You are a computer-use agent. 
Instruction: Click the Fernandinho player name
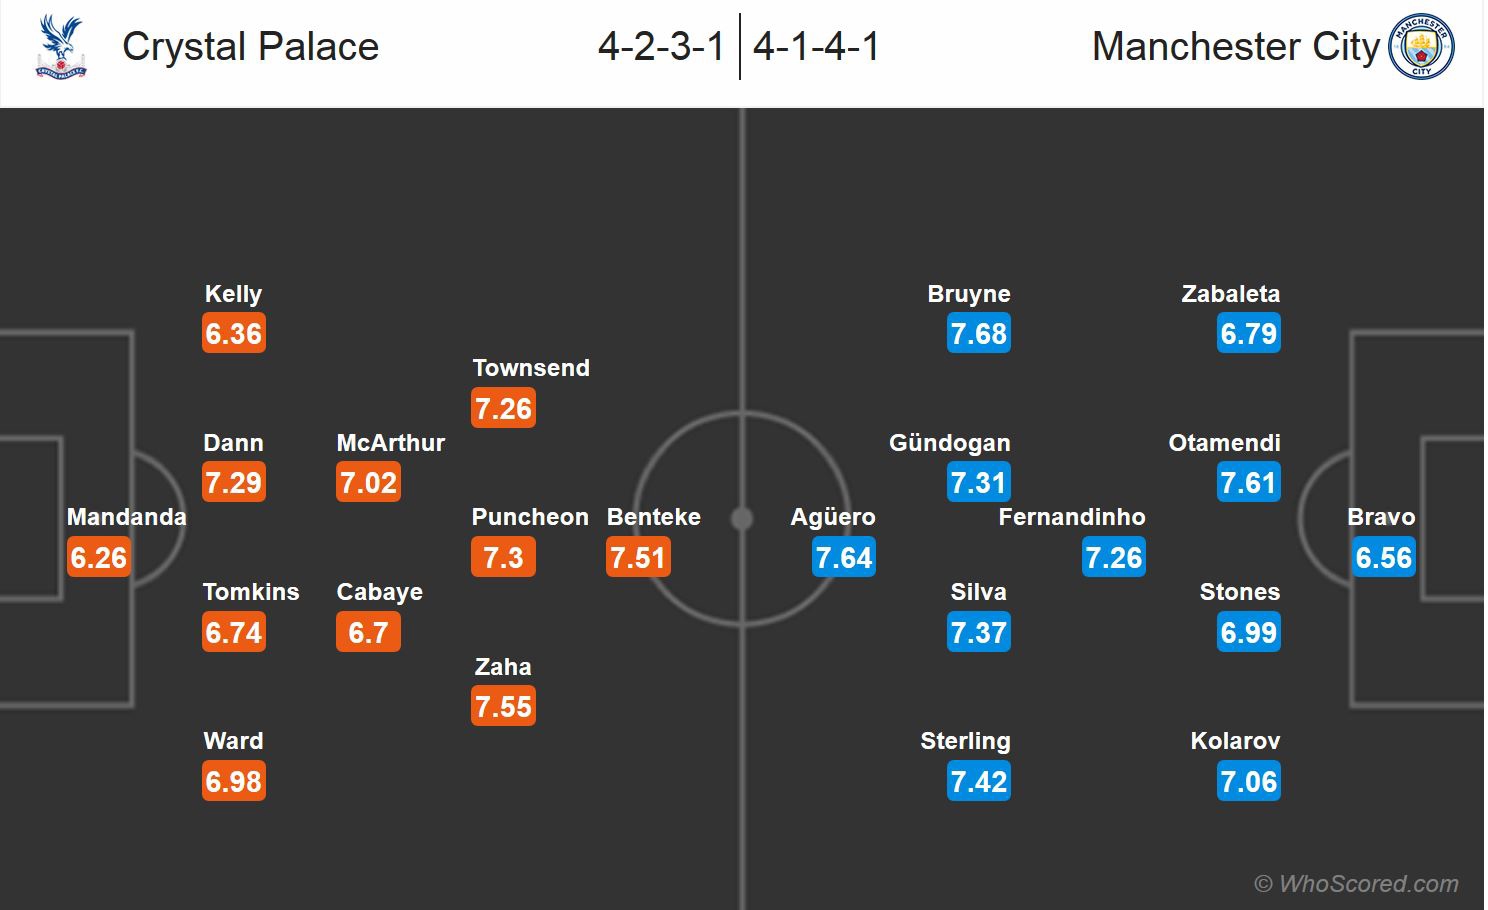[1072, 517]
